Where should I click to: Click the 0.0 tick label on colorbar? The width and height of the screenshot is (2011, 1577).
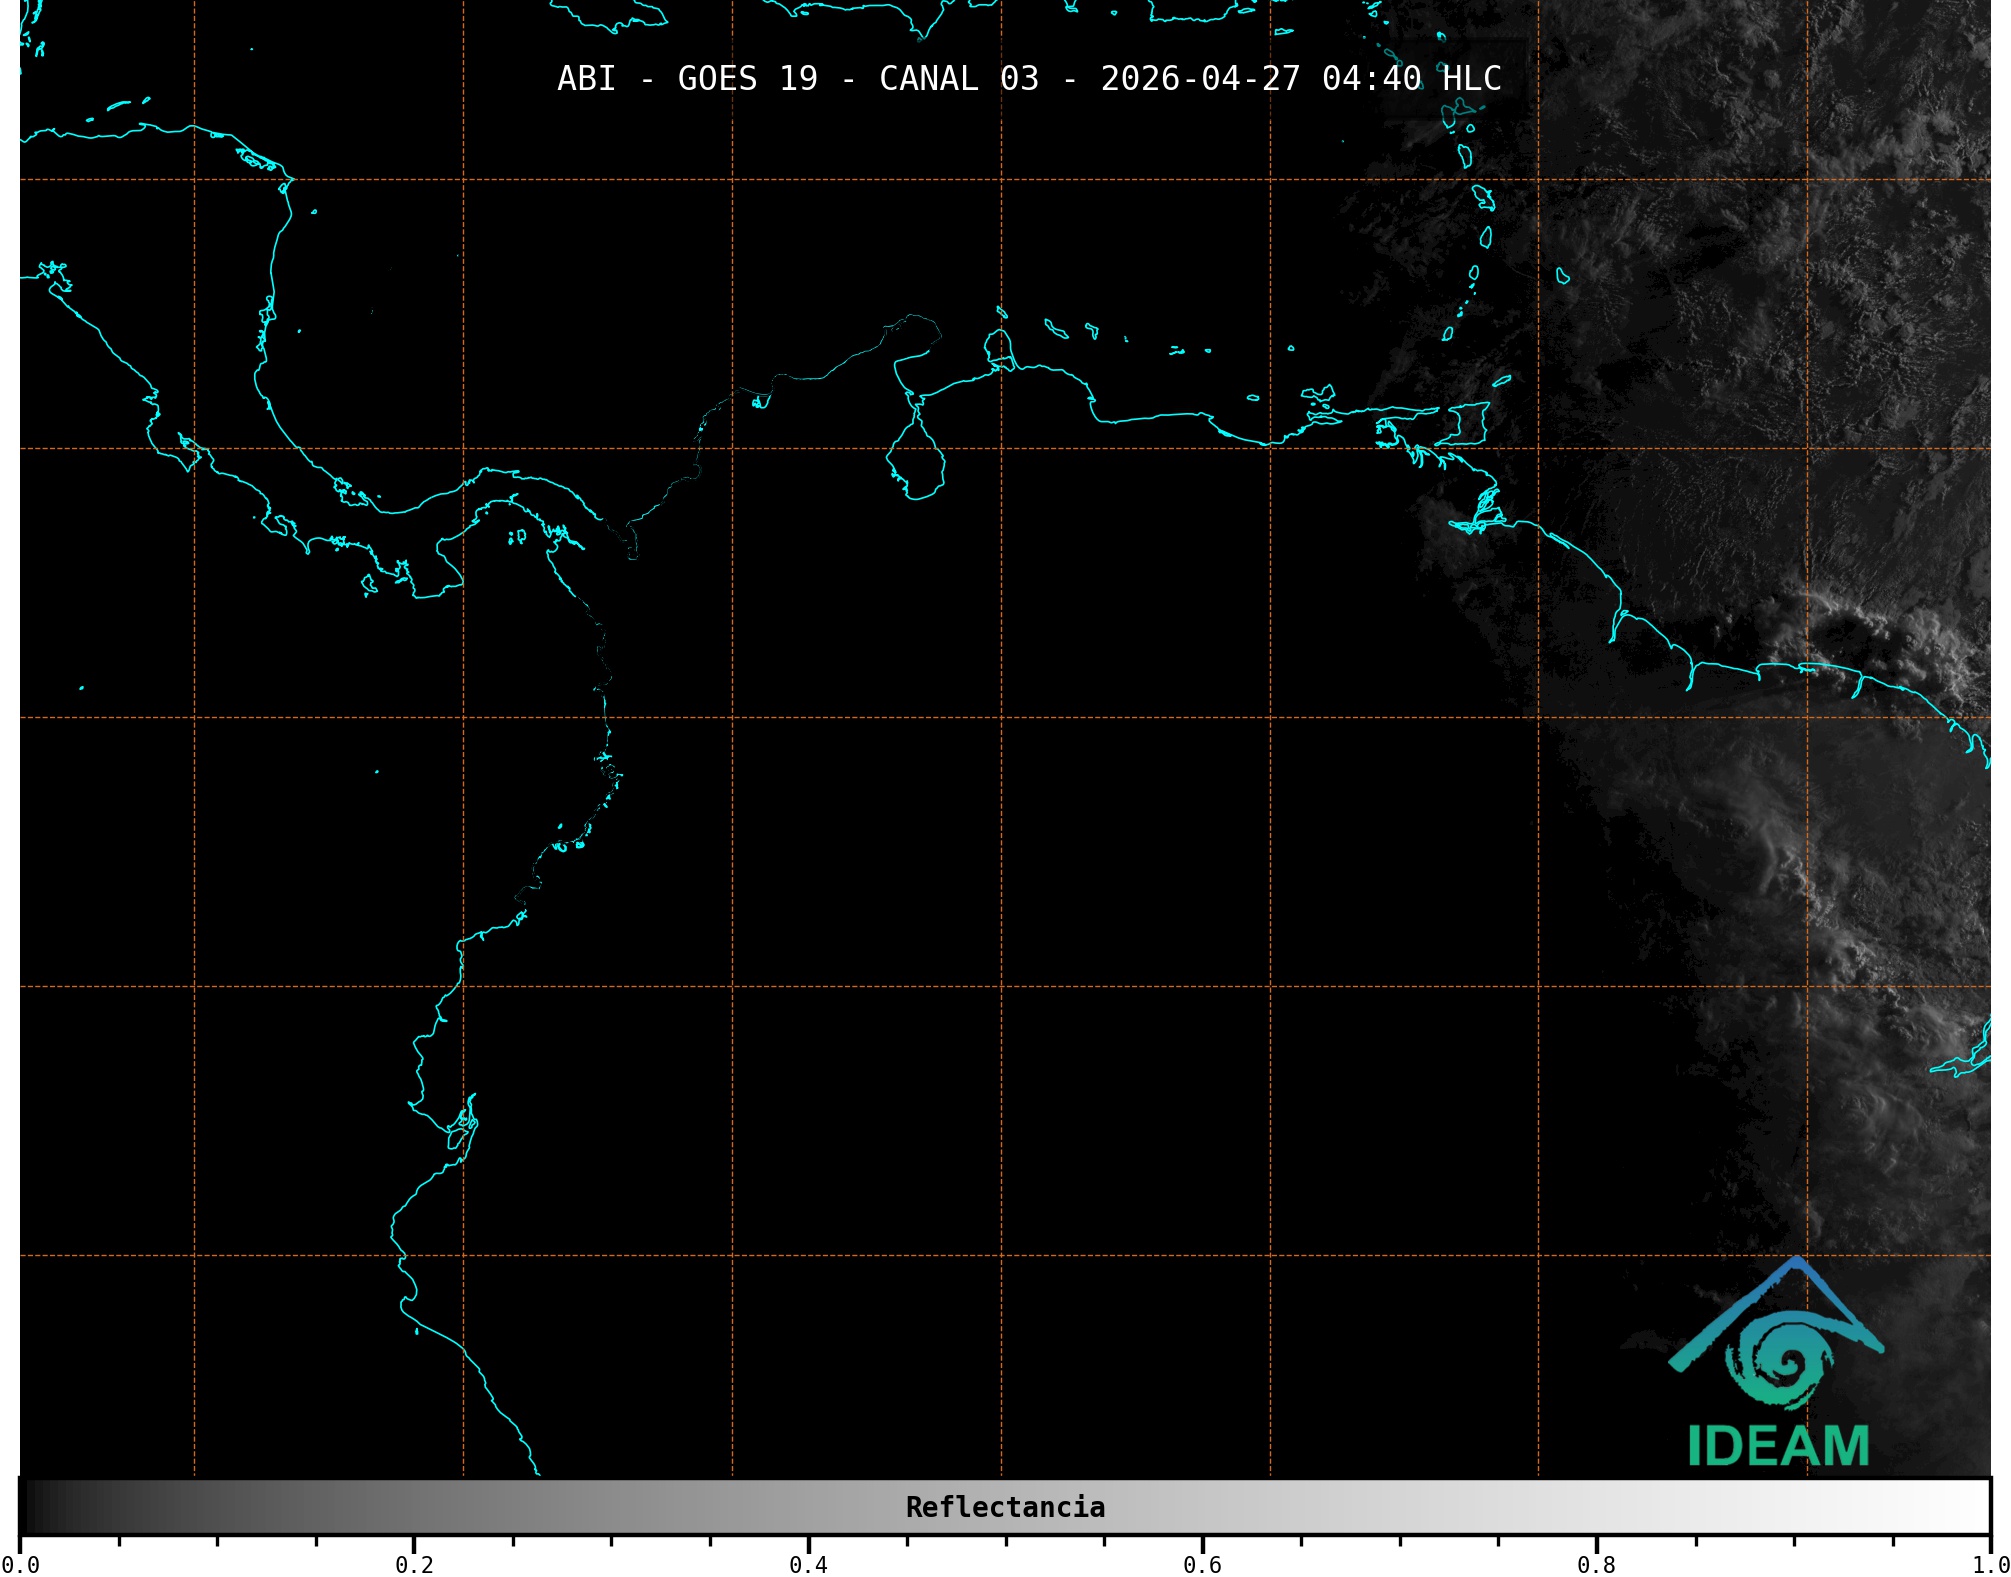pos(20,1564)
